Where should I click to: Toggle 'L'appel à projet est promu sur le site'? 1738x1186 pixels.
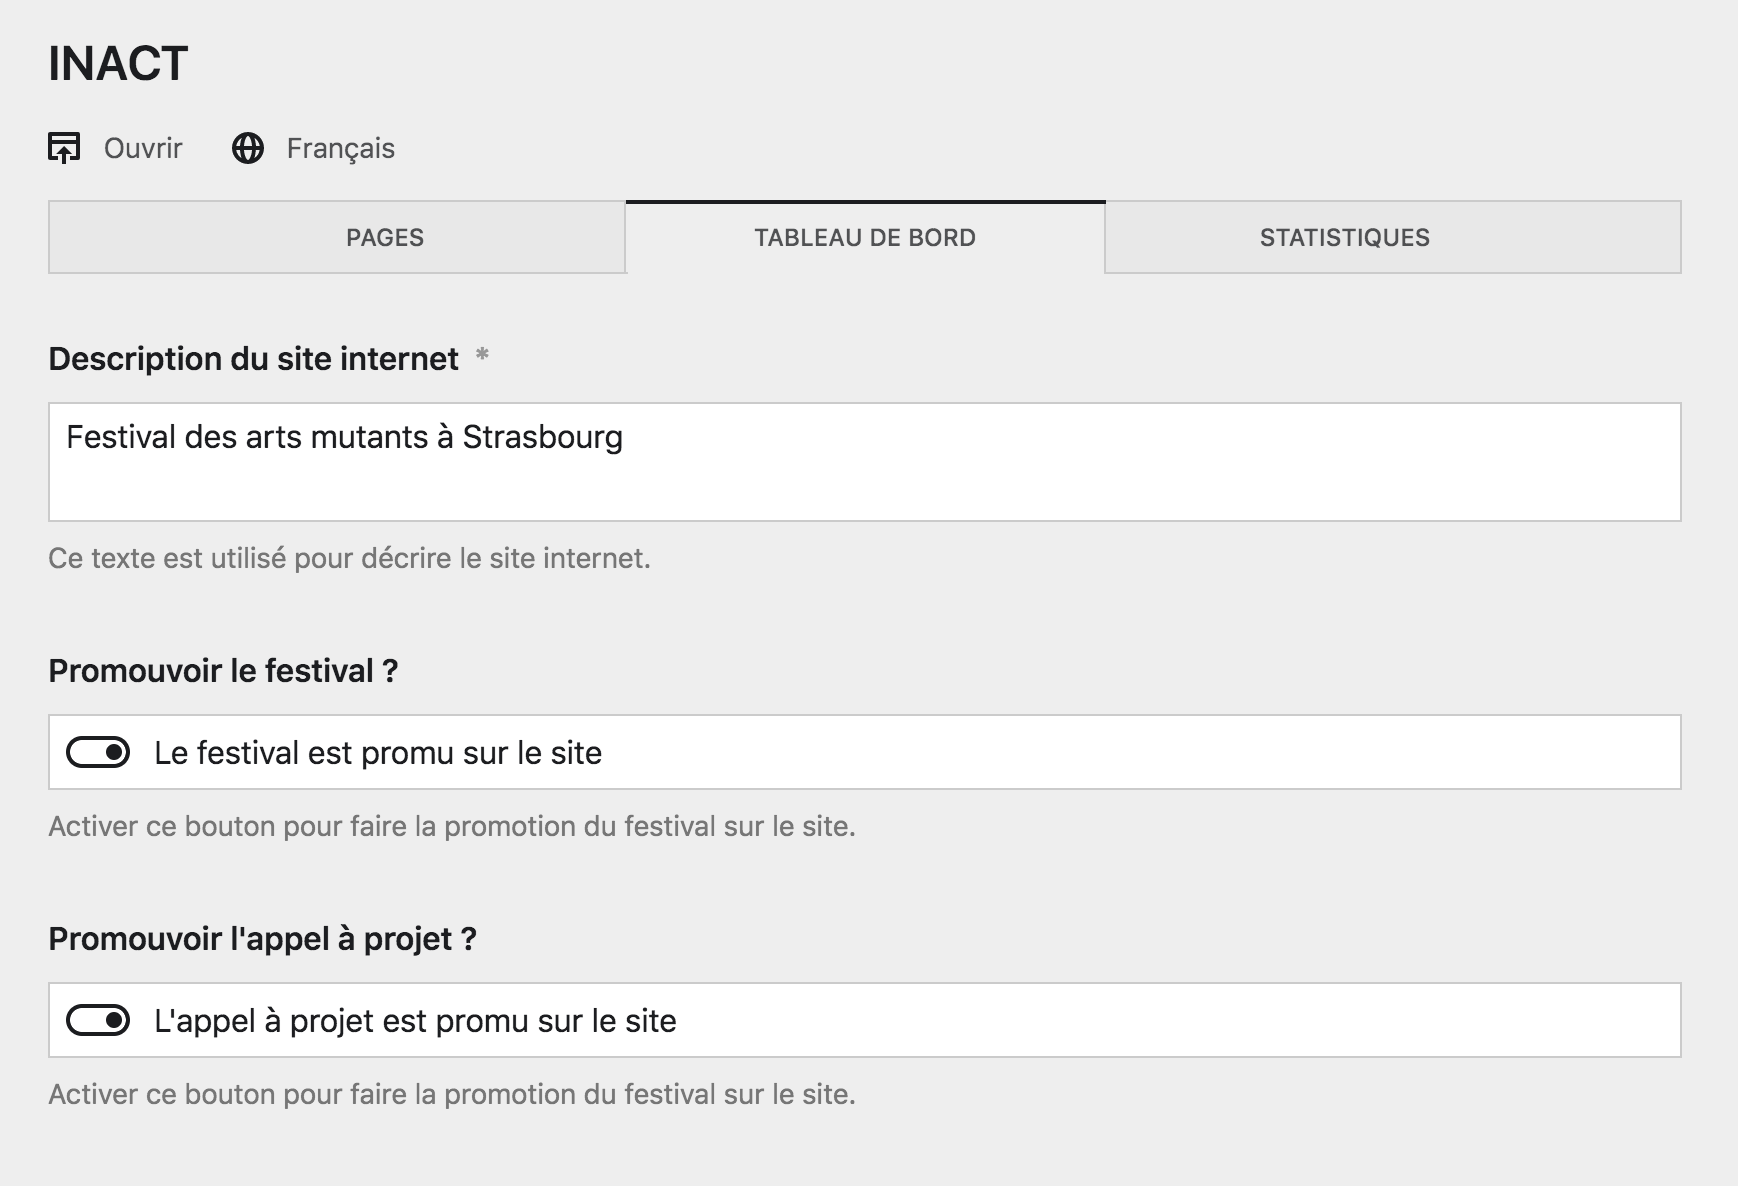[x=98, y=1021]
